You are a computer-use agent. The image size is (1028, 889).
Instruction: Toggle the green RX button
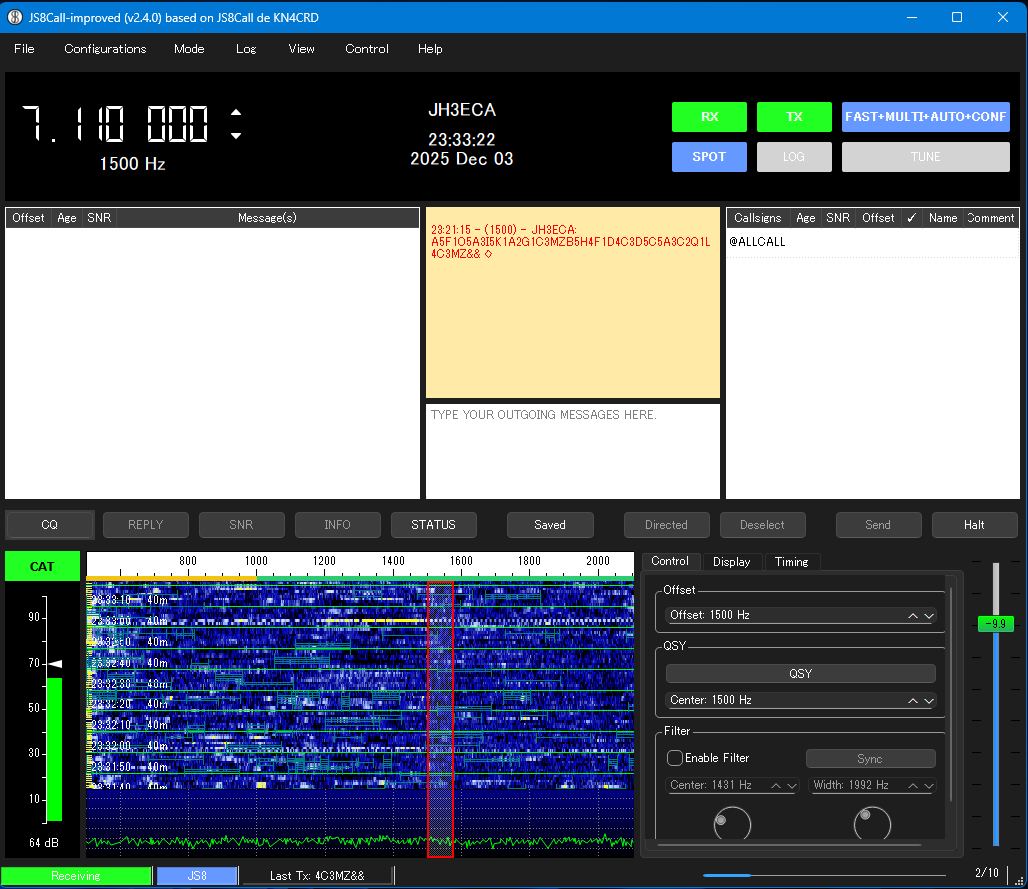point(709,117)
